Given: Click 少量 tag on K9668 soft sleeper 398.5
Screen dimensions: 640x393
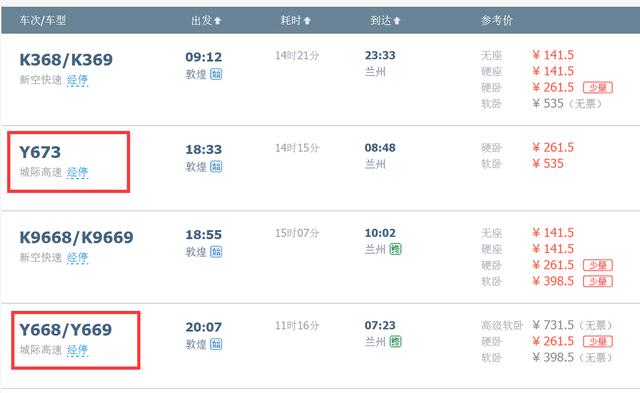Looking at the screenshot, I should click(598, 281).
